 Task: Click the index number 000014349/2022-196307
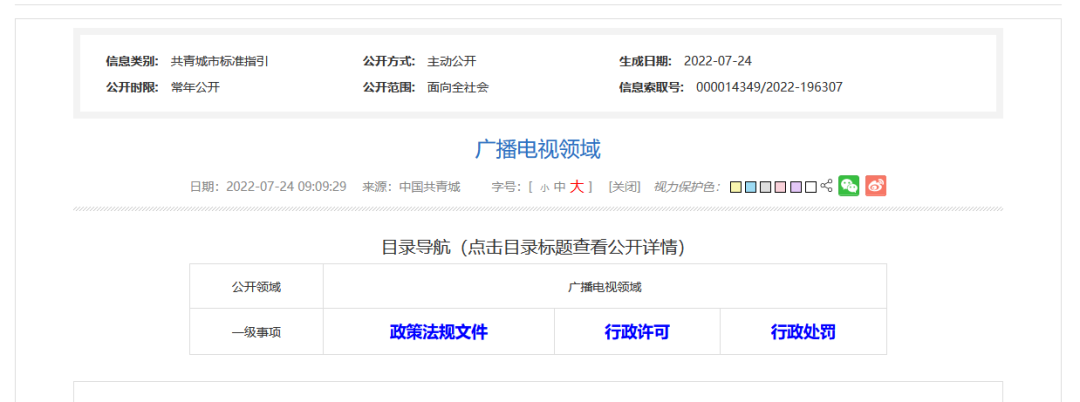(x=769, y=87)
